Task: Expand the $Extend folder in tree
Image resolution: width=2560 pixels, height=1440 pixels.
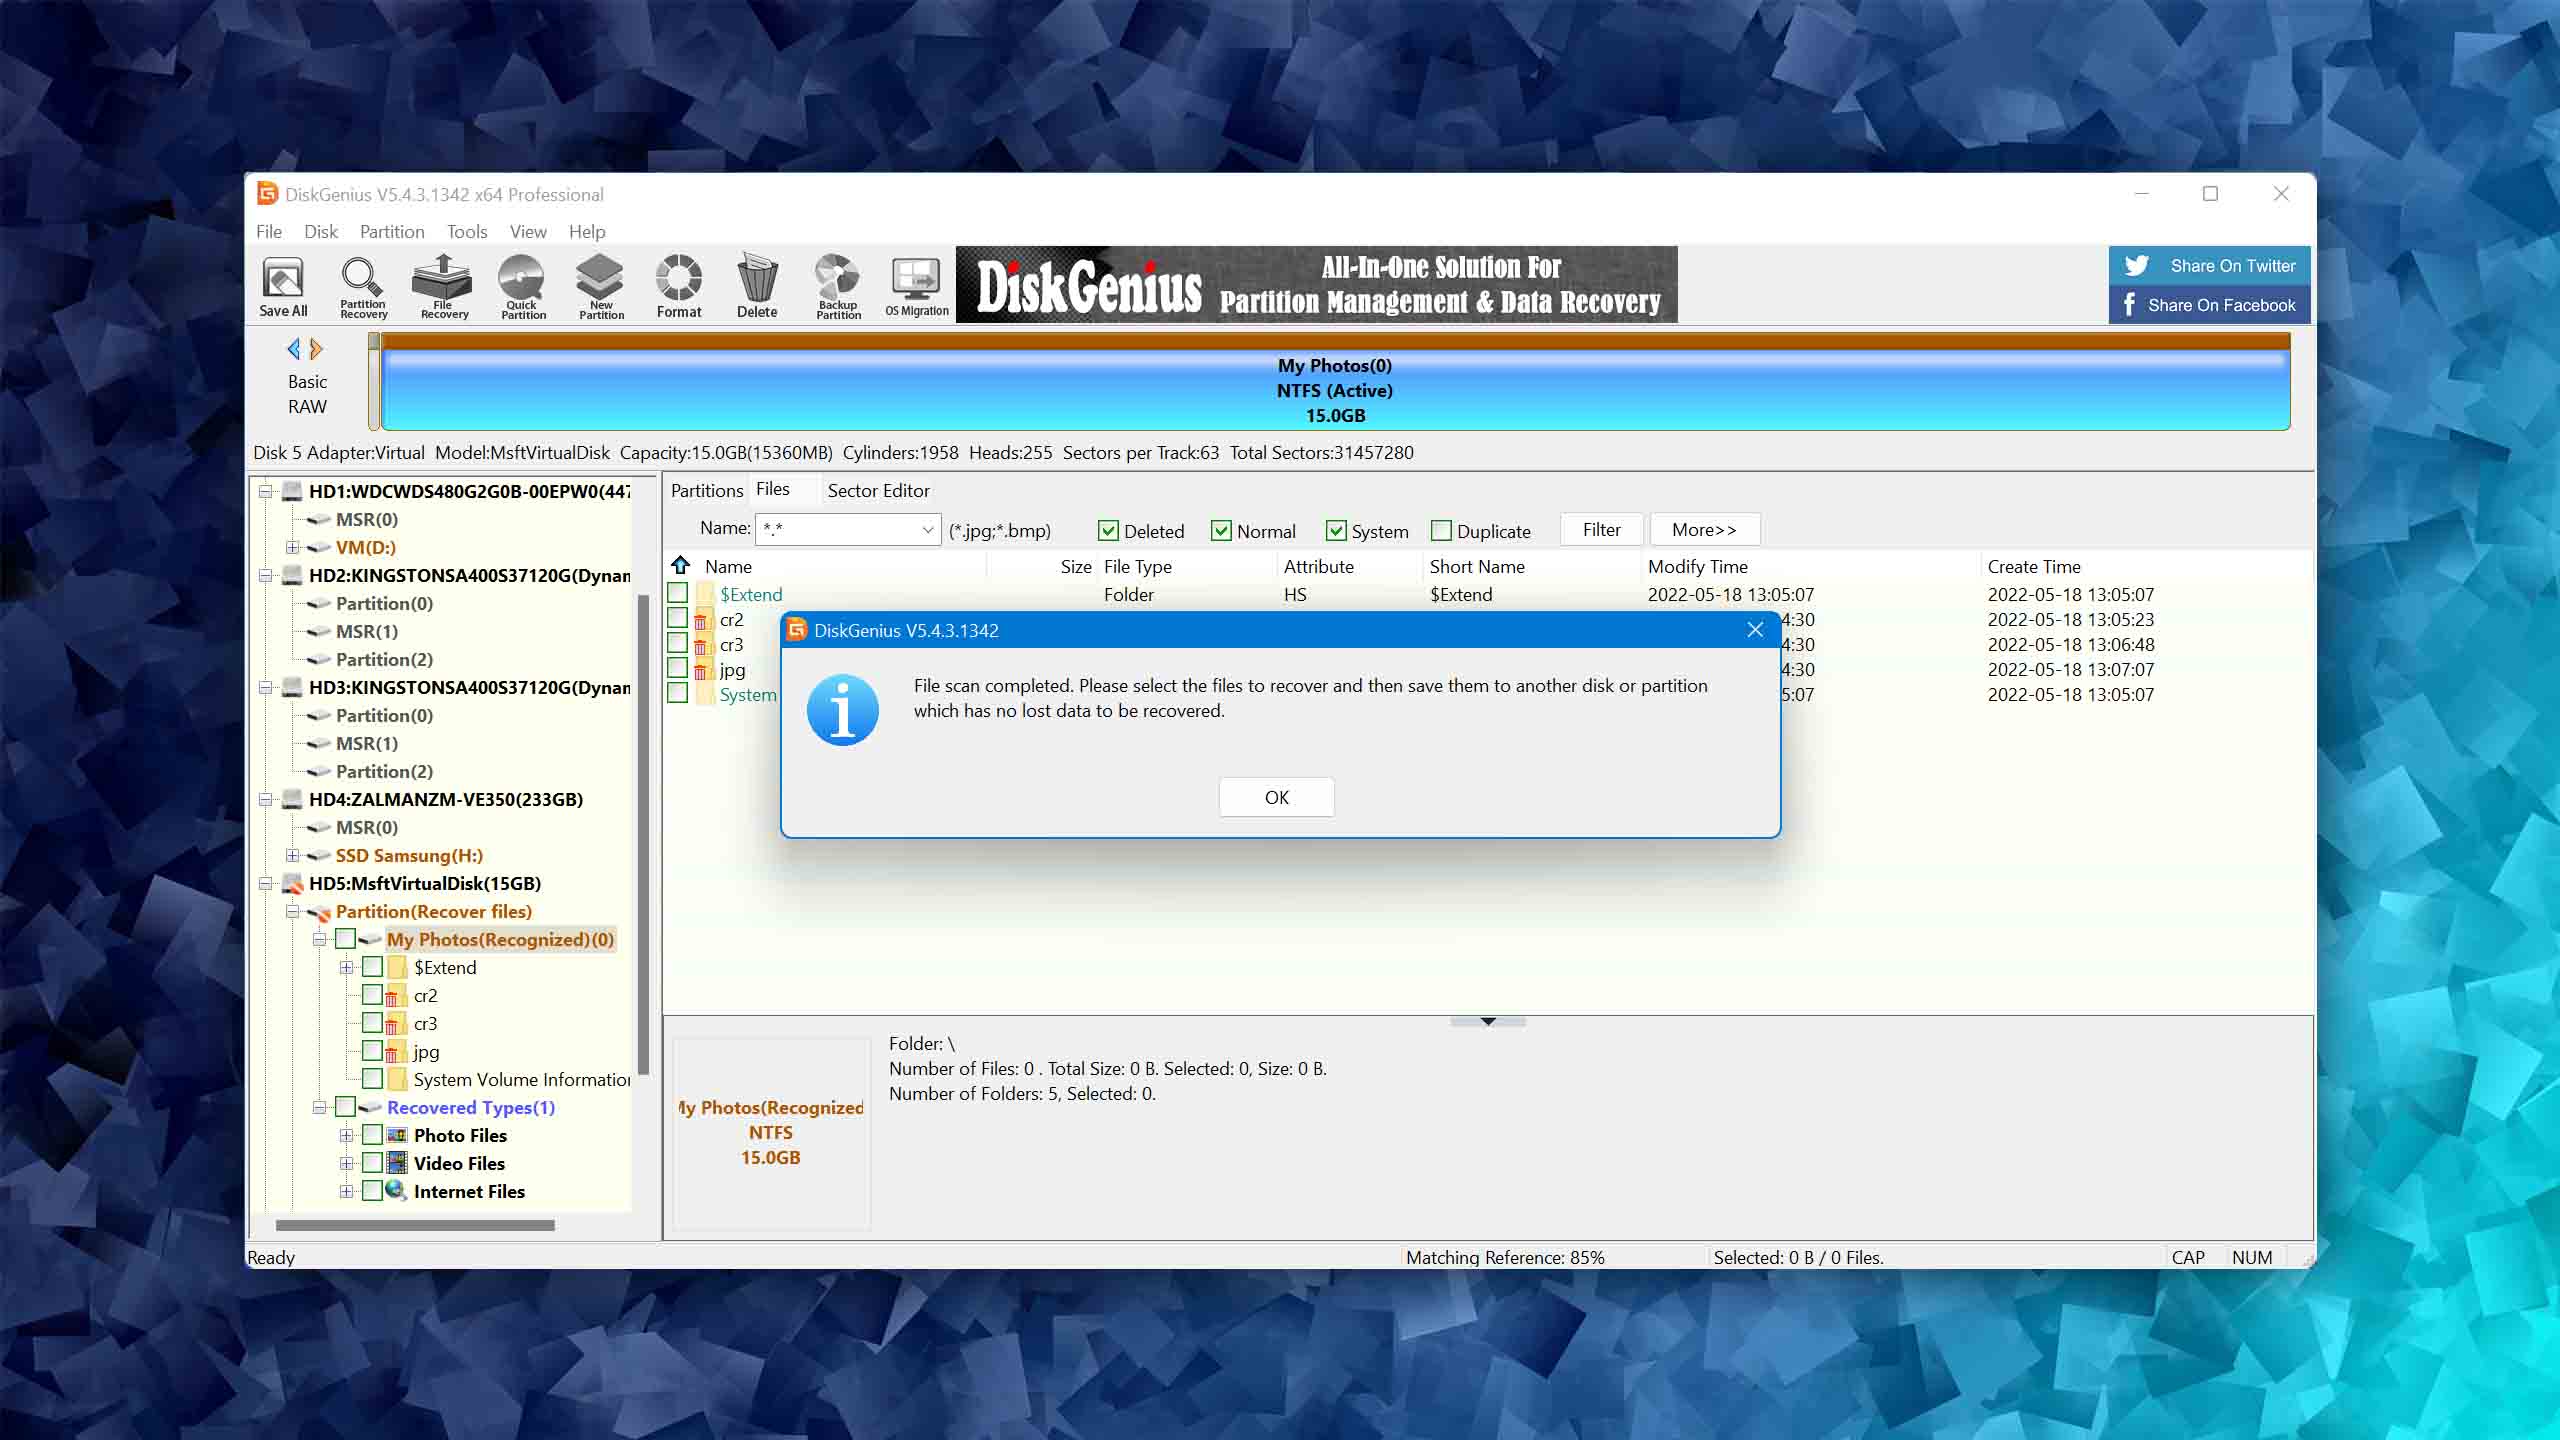Action: pos(346,967)
